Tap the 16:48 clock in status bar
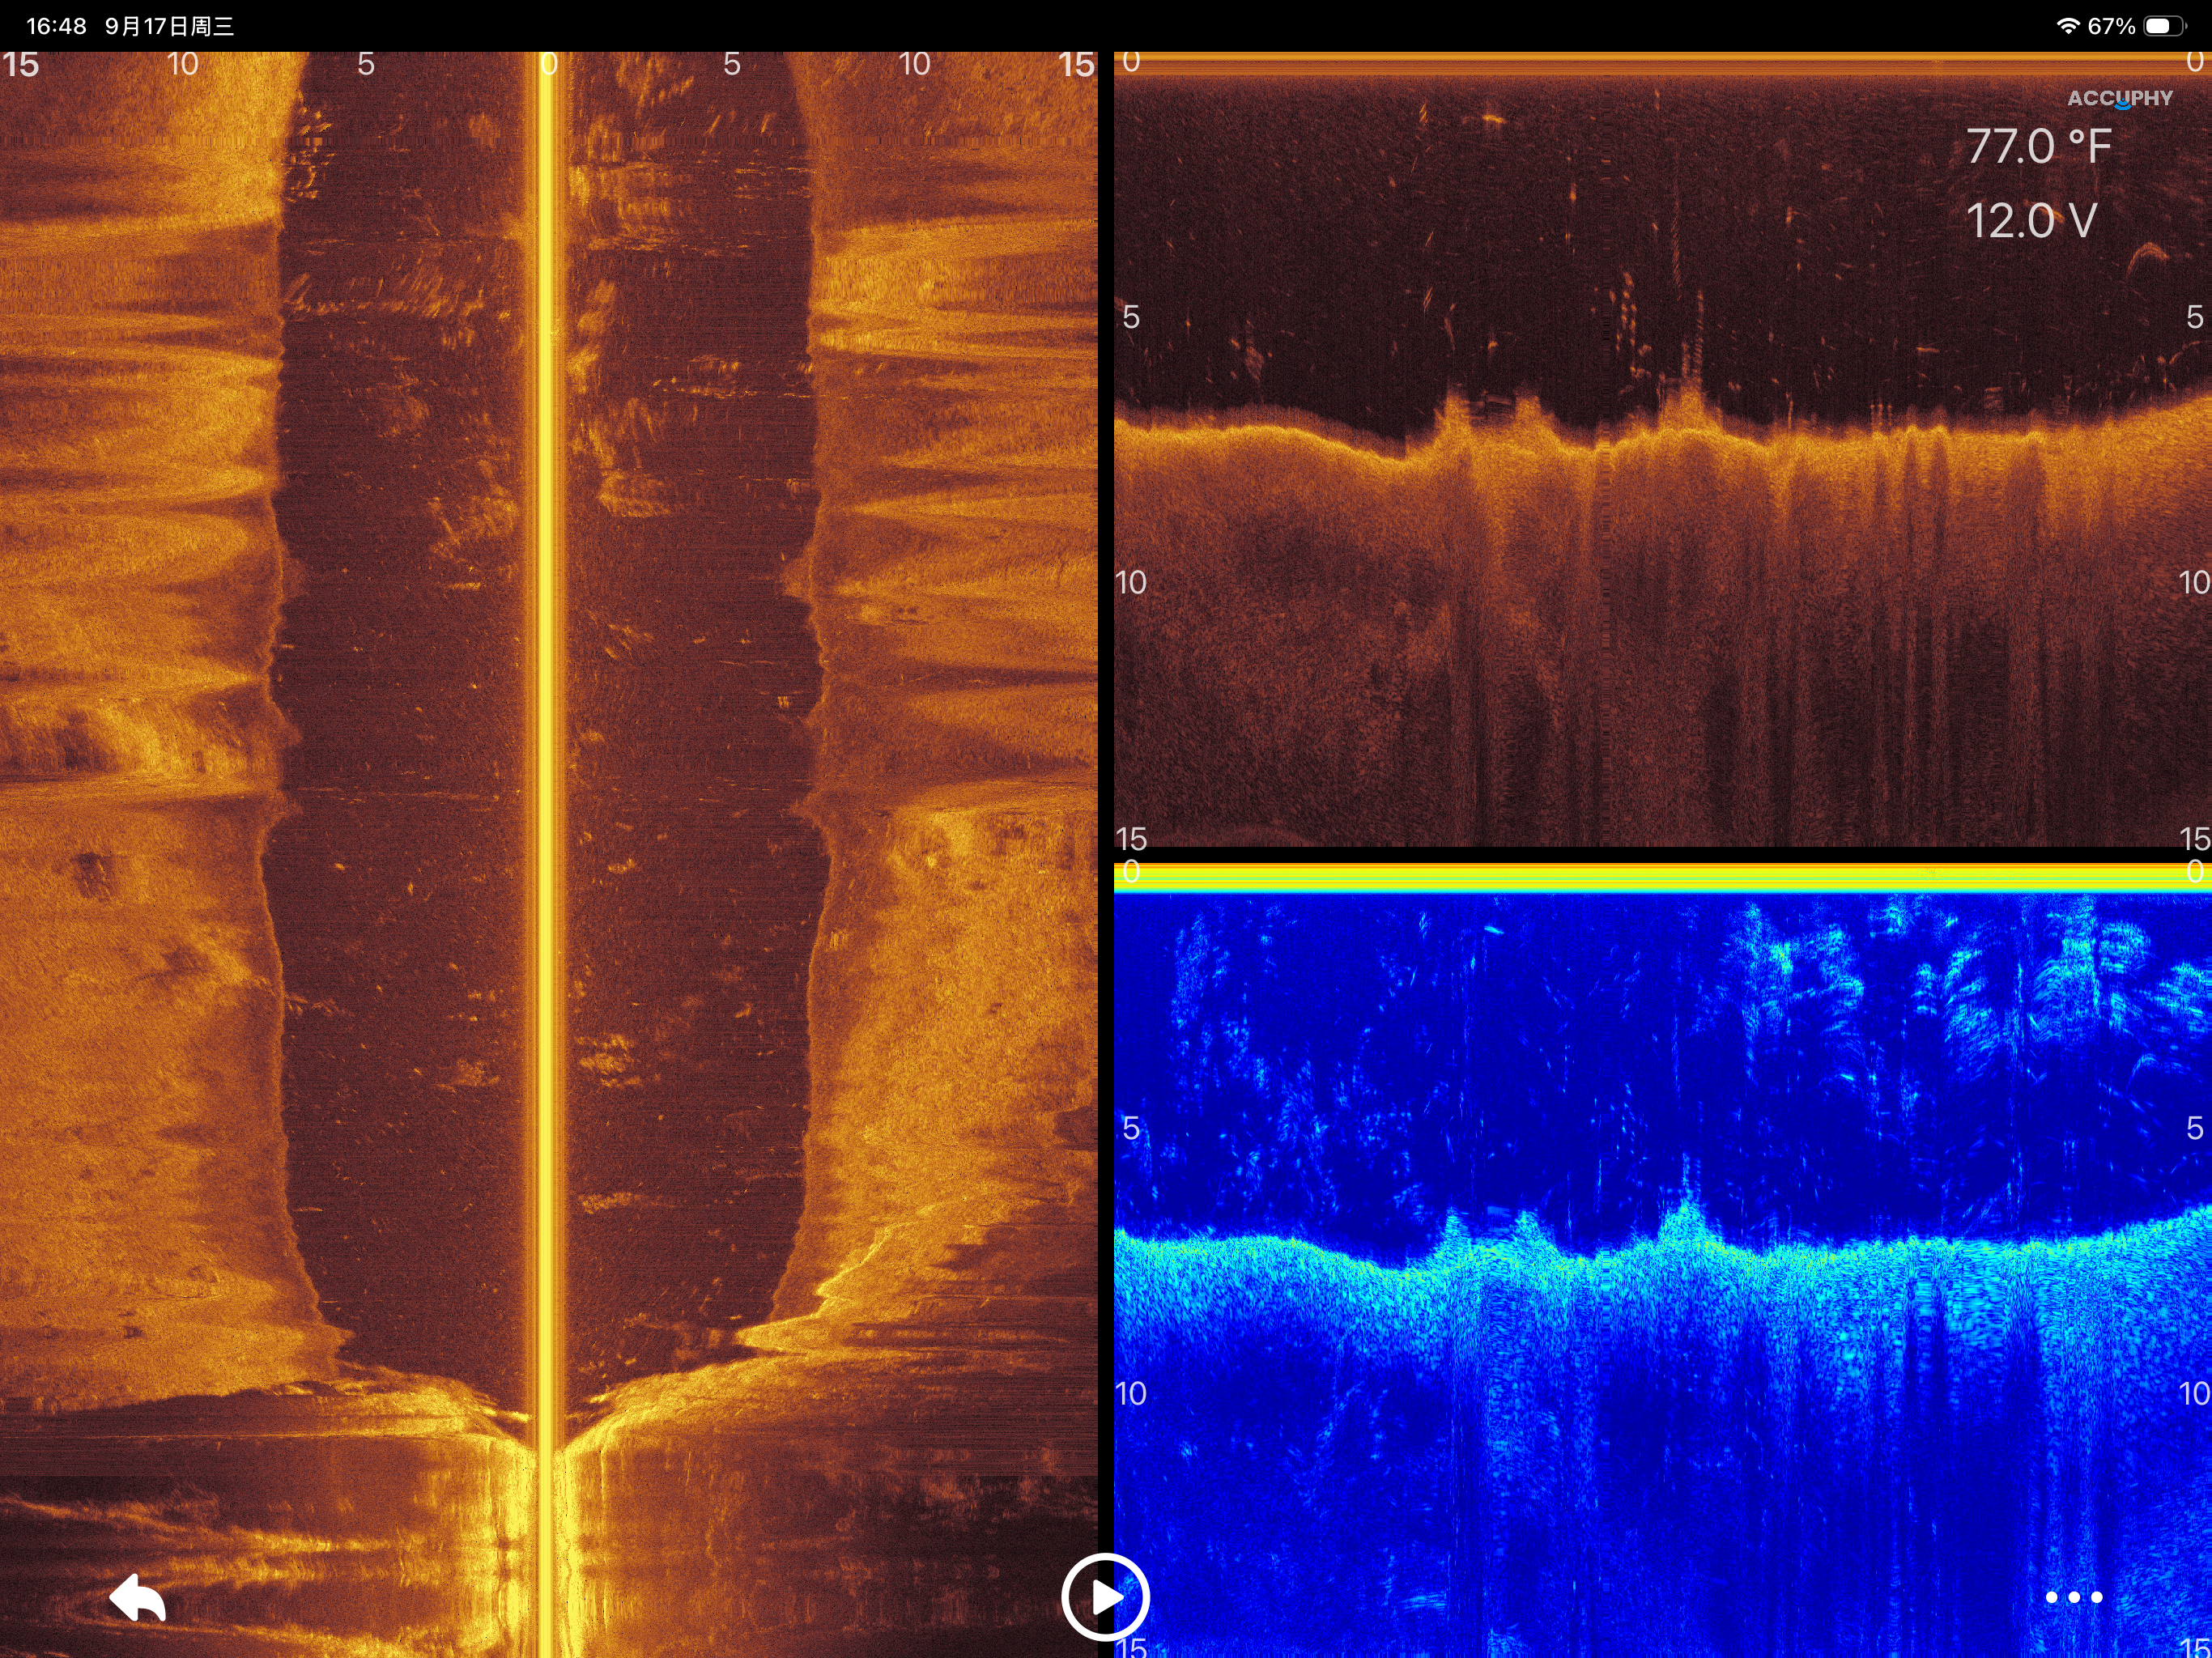 point(56,26)
